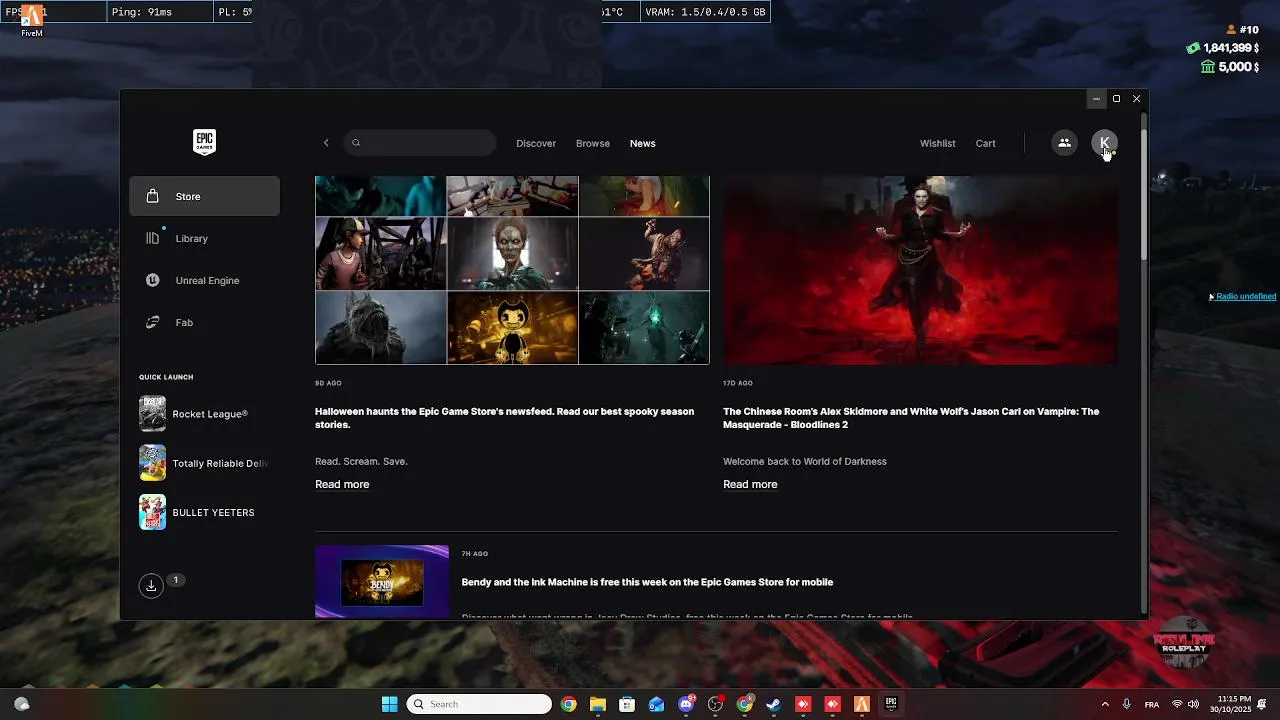1280x720 pixels.
Task: Open the Wishlist page
Action: tap(938, 143)
